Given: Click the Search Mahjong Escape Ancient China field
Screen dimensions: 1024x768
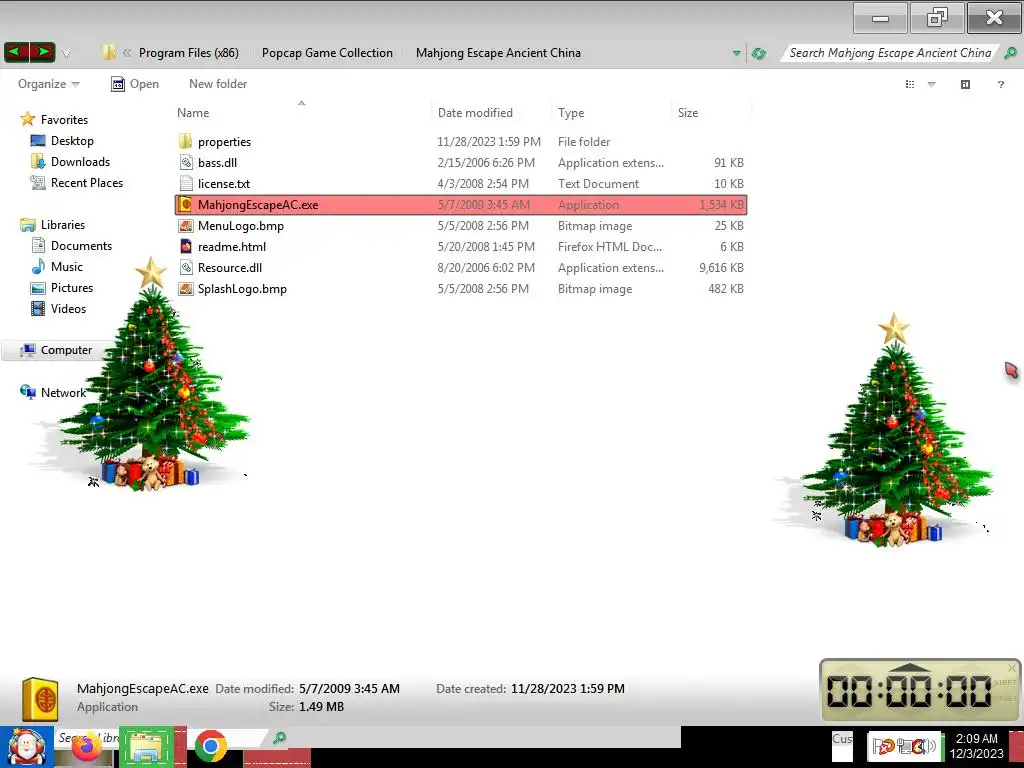Looking at the screenshot, I should pos(889,53).
